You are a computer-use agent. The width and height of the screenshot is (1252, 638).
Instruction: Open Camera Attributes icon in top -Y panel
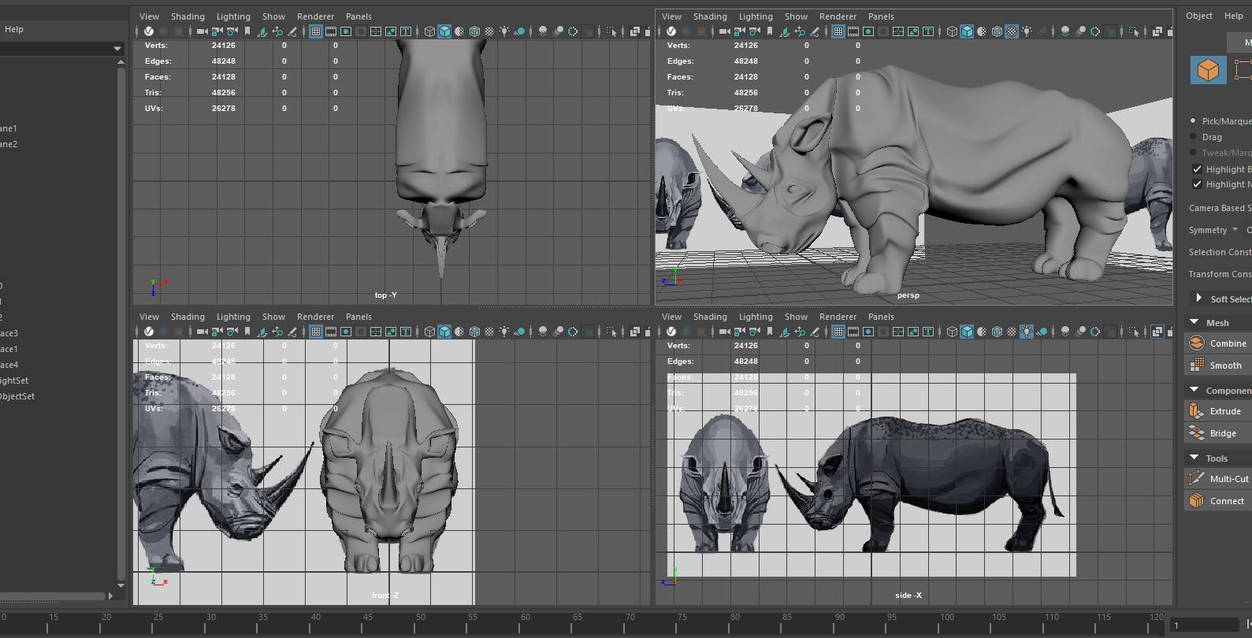[x=231, y=31]
